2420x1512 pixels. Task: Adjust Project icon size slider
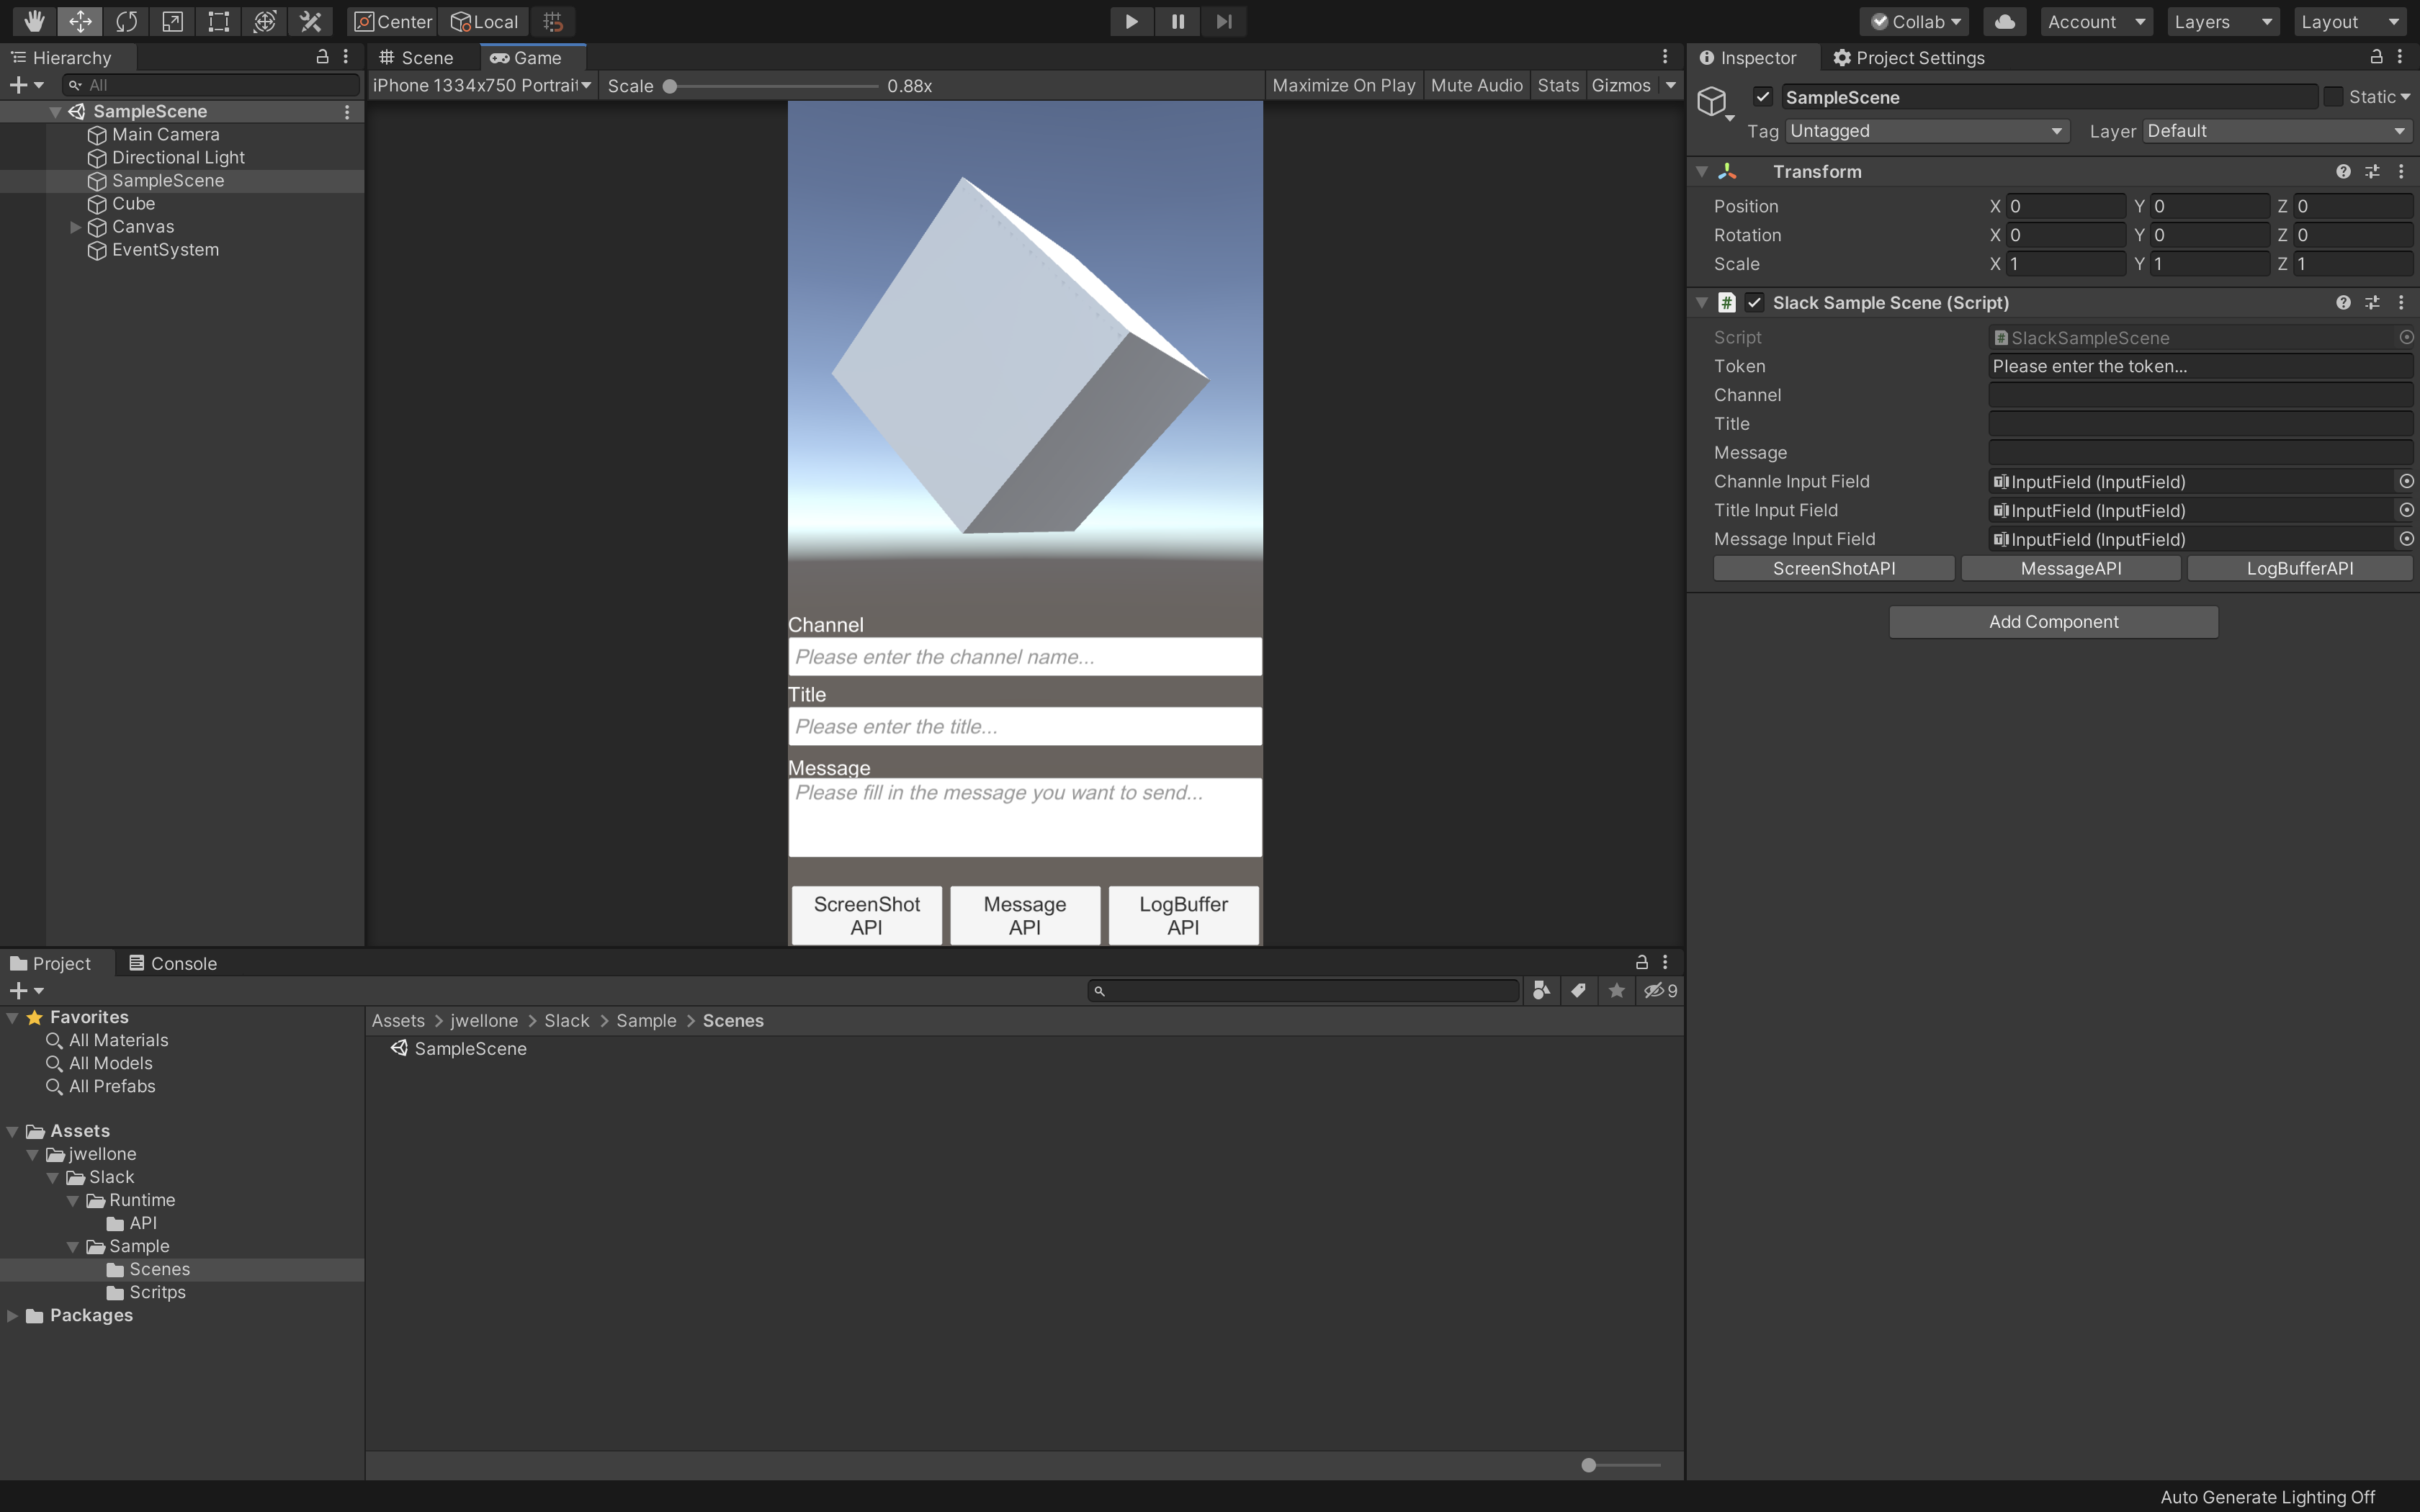point(1622,1465)
